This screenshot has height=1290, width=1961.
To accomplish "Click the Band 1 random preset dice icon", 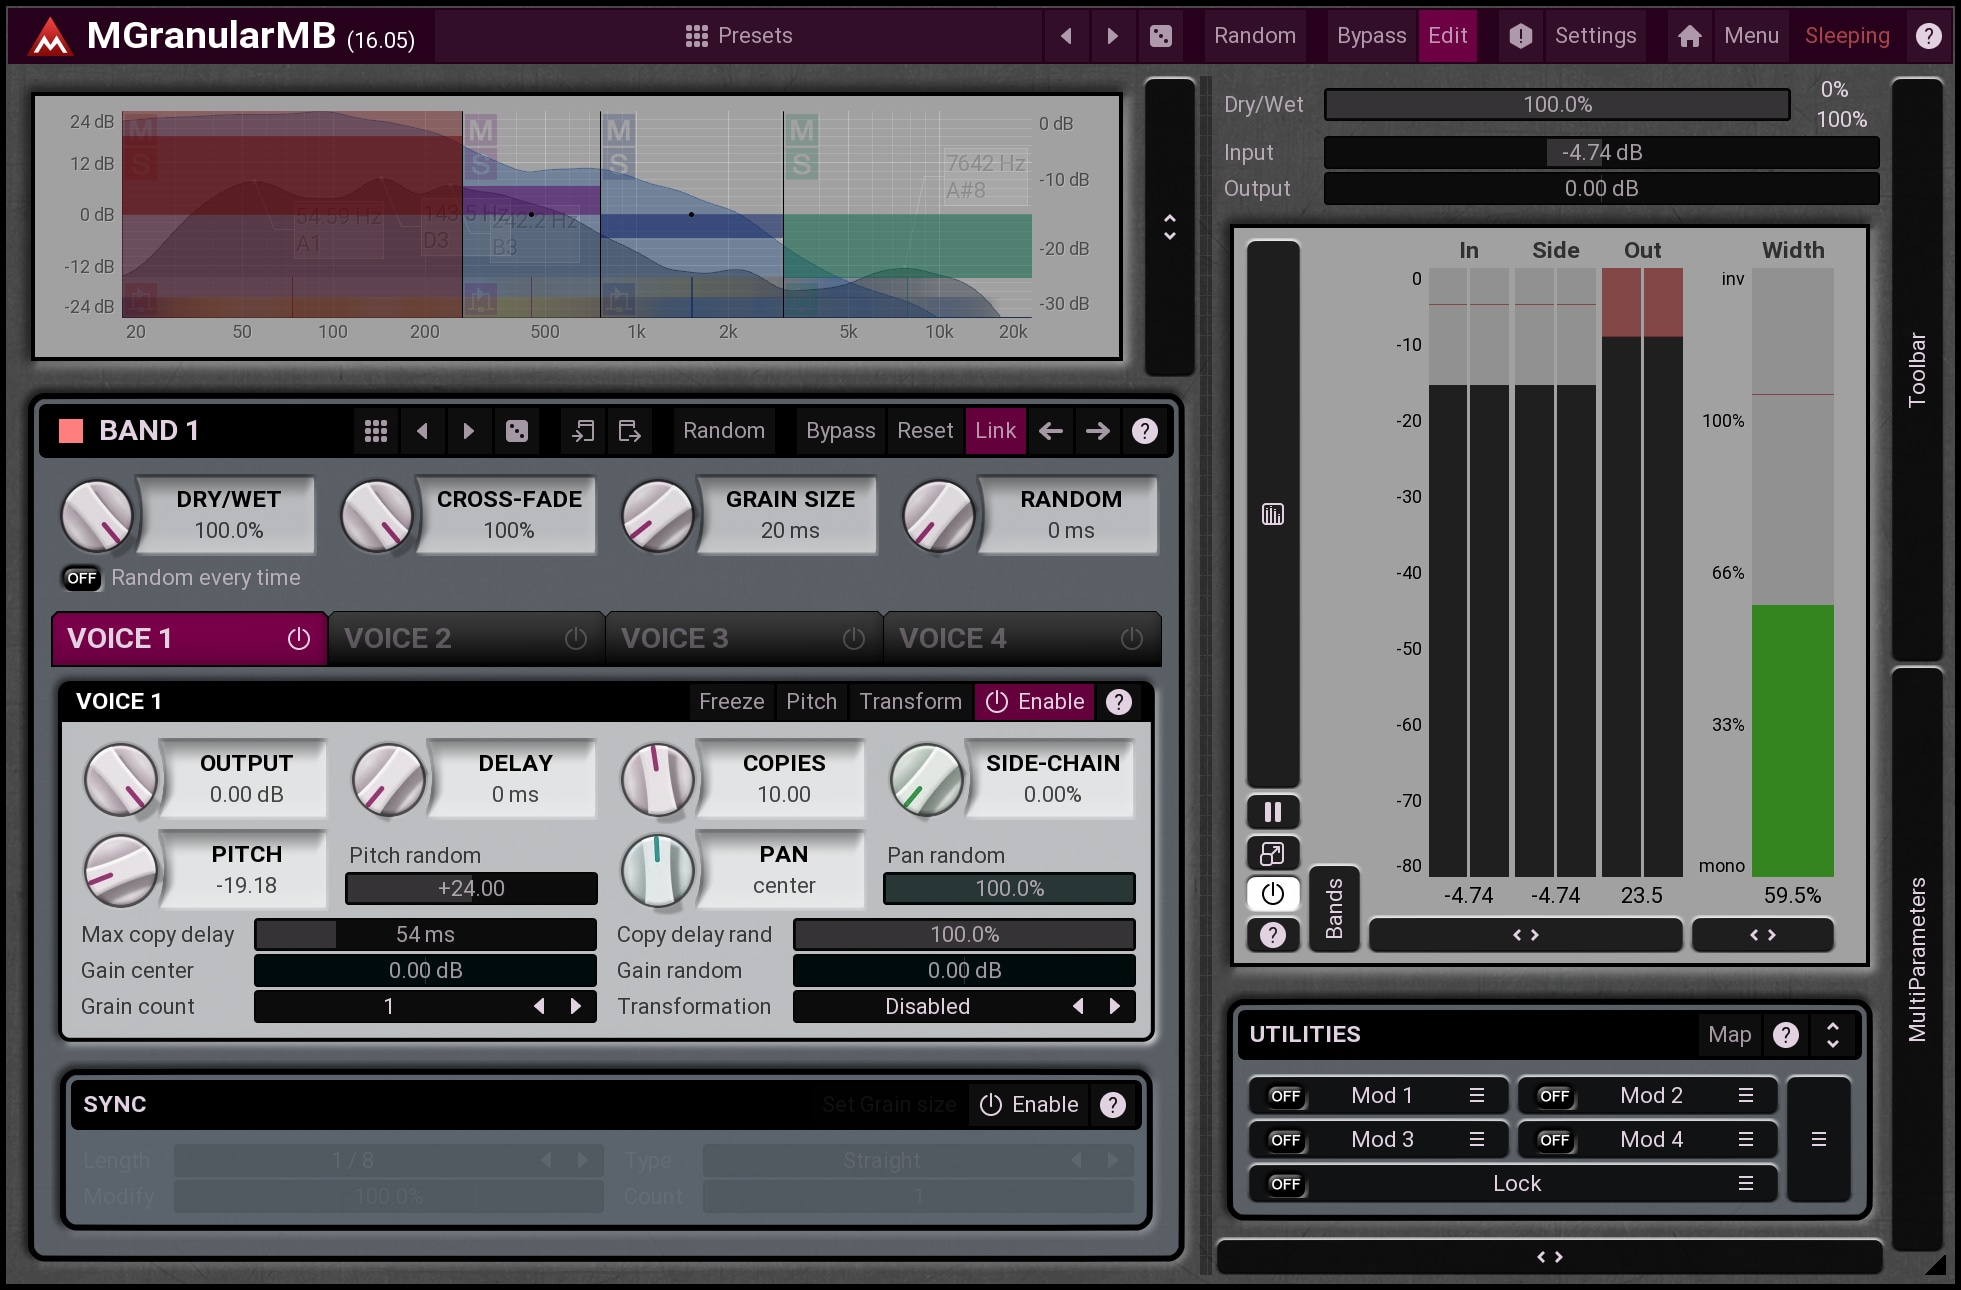I will pyautogui.click(x=516, y=431).
